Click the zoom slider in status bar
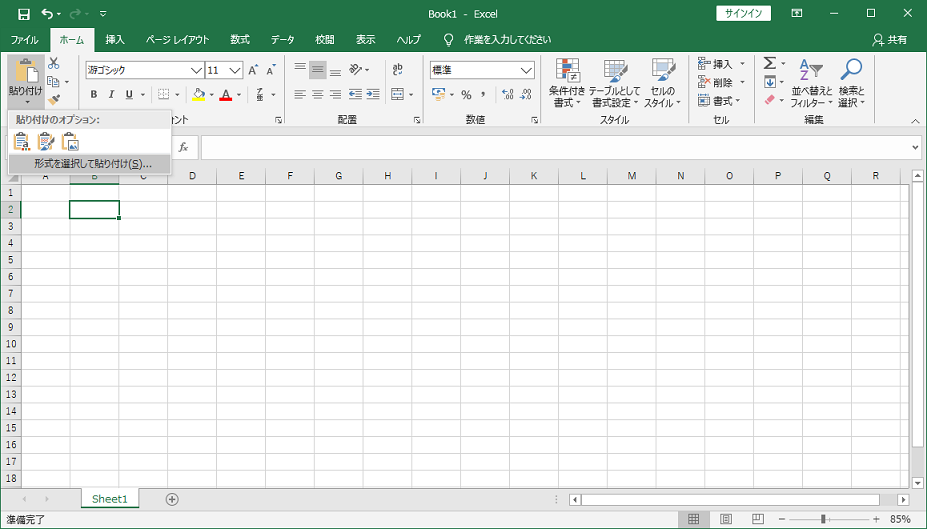The image size is (927, 529). pyautogui.click(x=823, y=519)
